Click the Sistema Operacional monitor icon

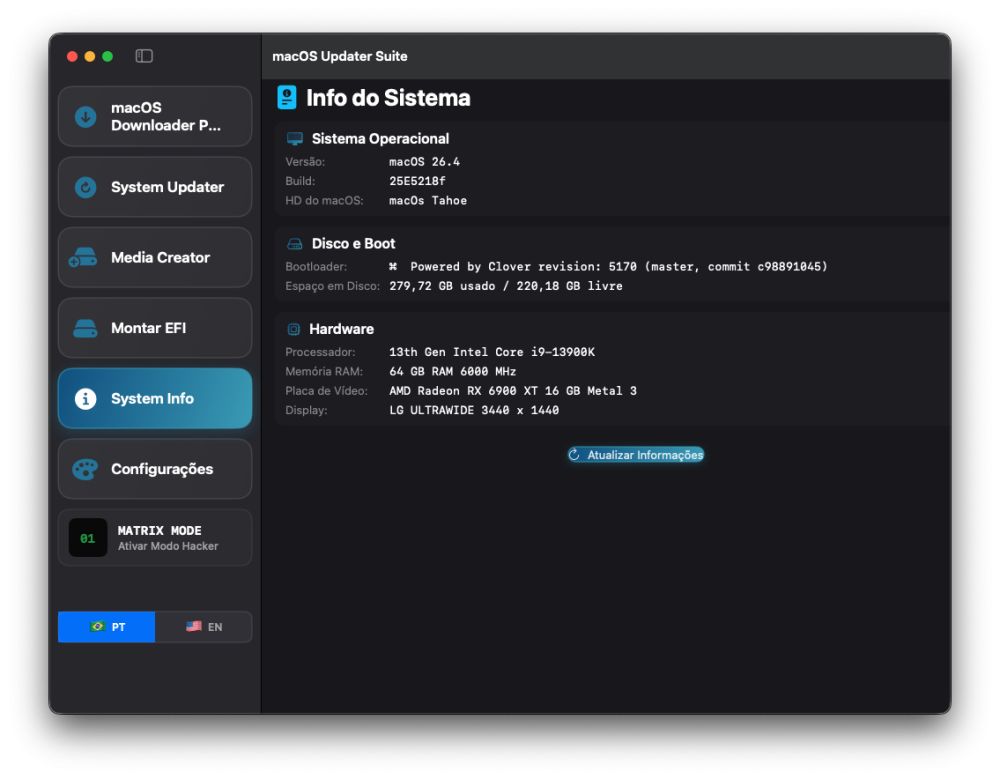pyautogui.click(x=295, y=138)
